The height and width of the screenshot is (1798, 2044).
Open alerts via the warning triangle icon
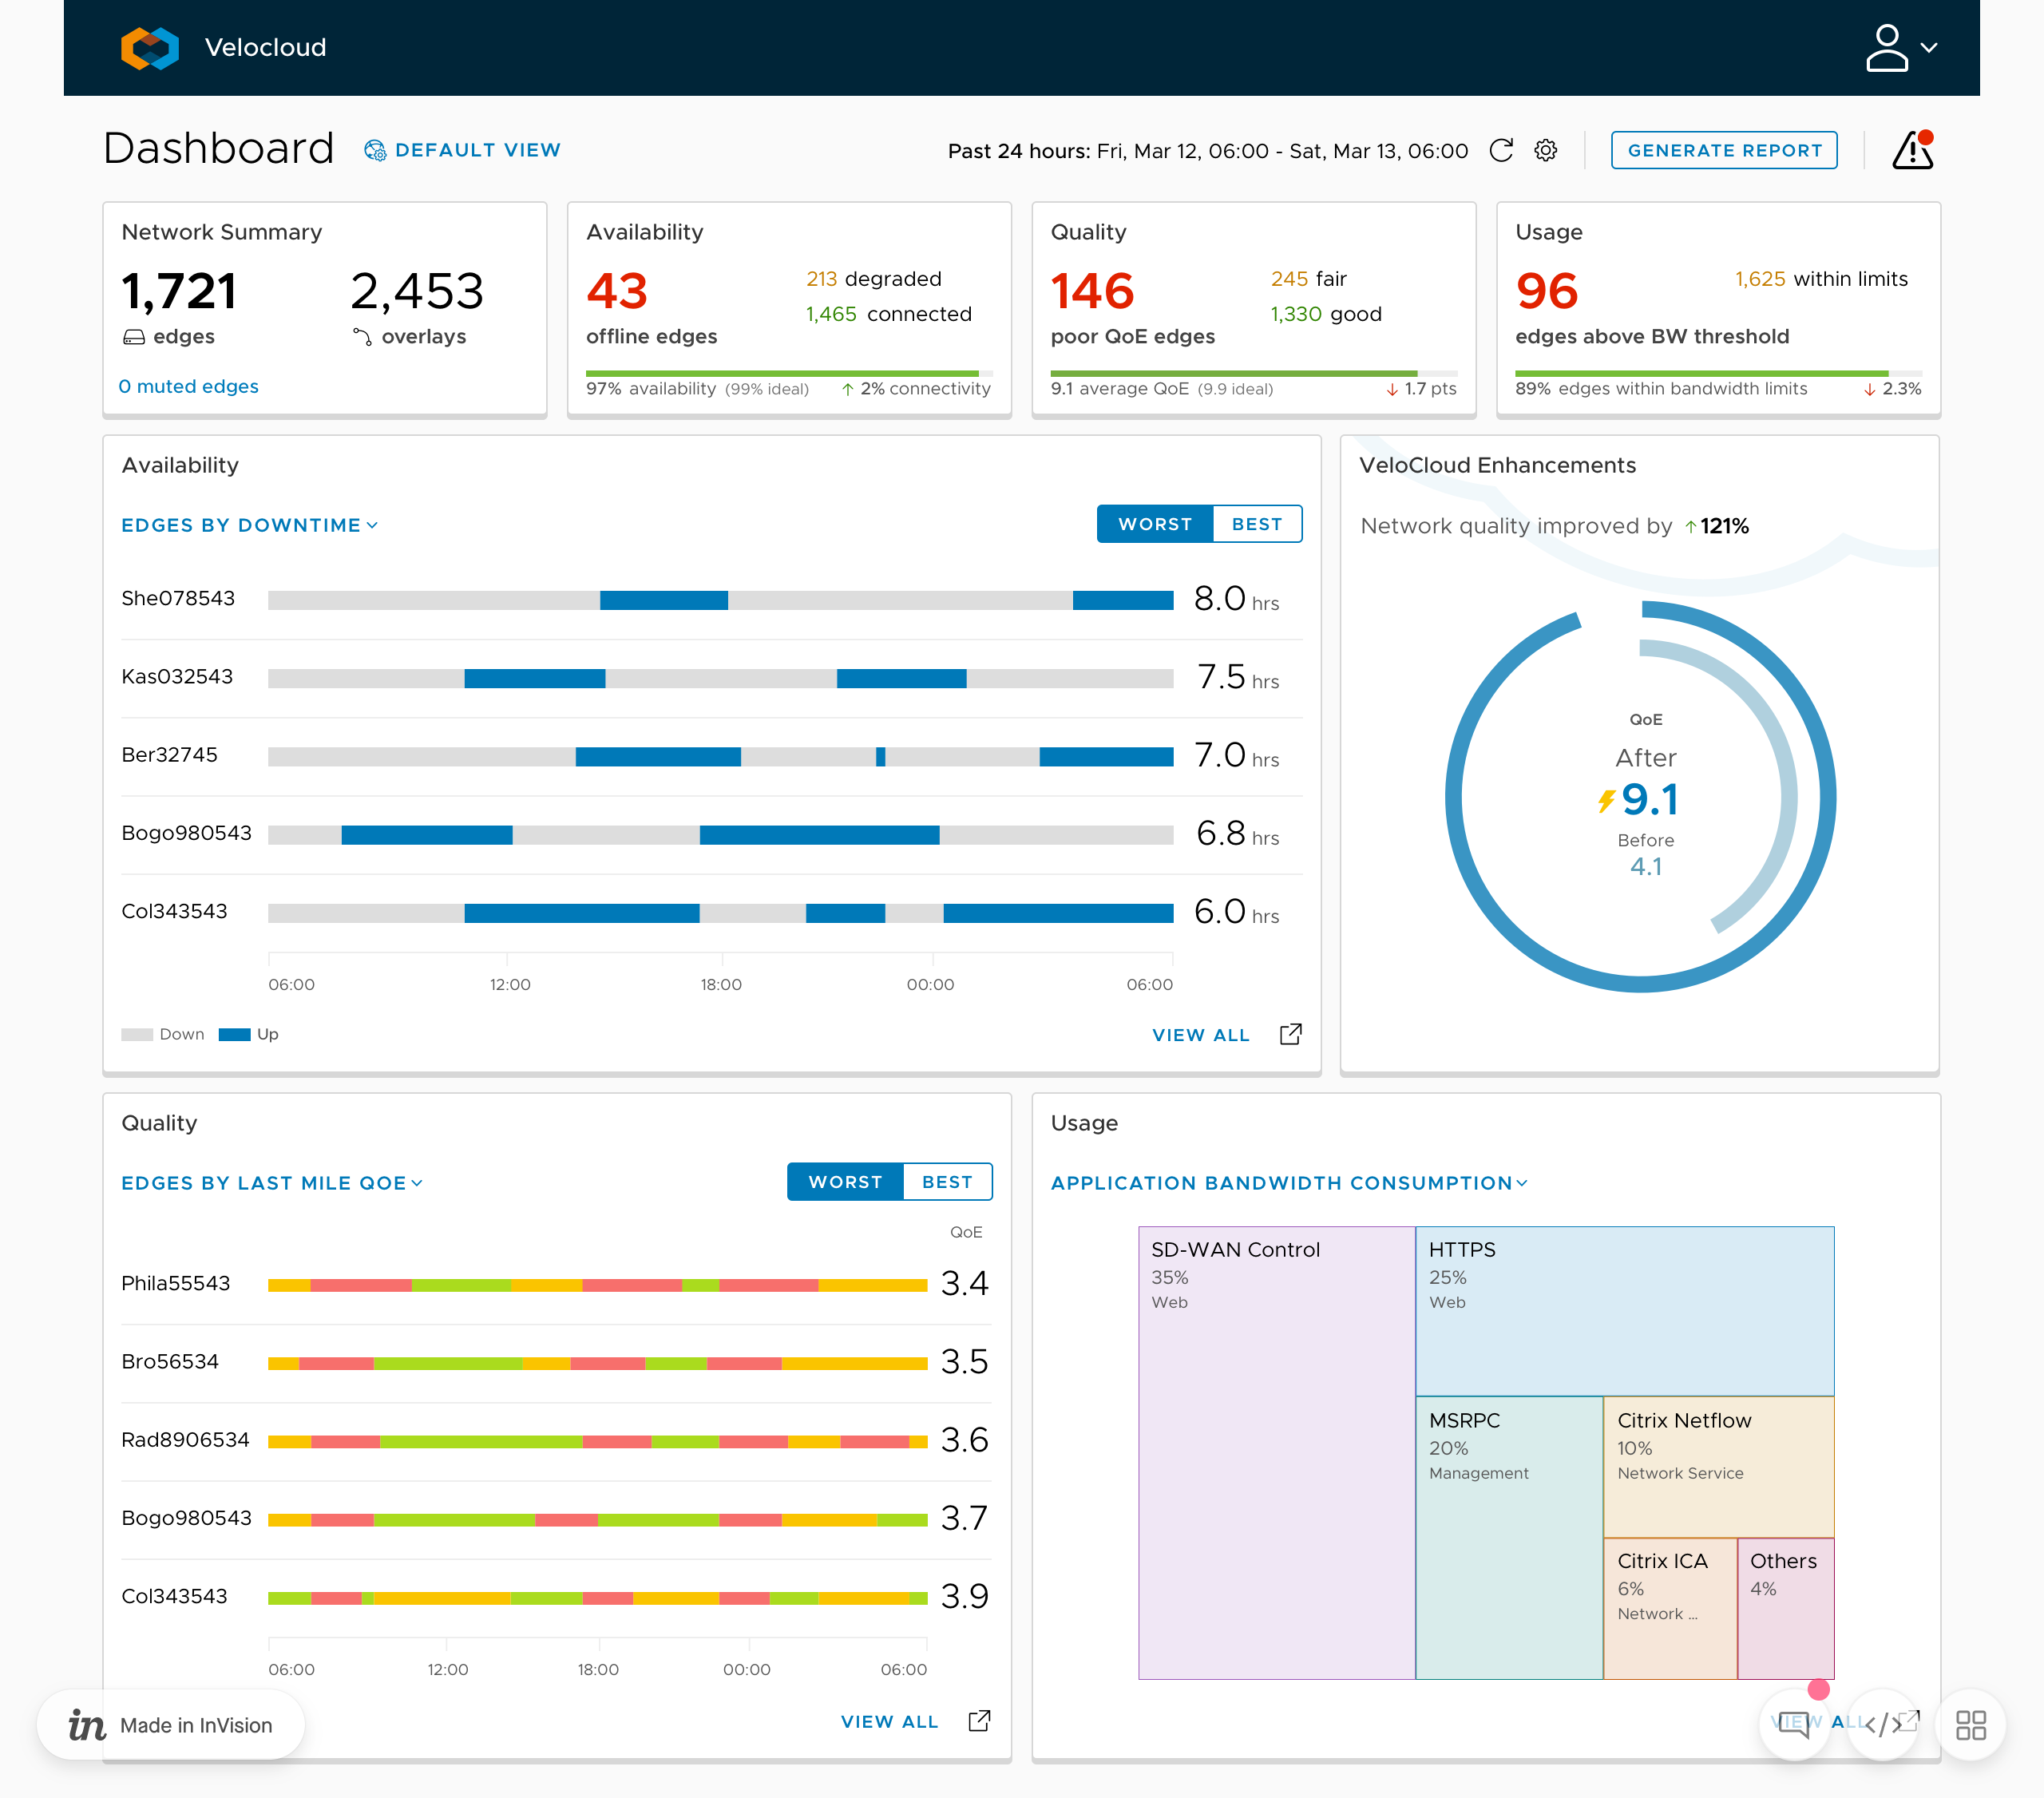click(x=1913, y=150)
